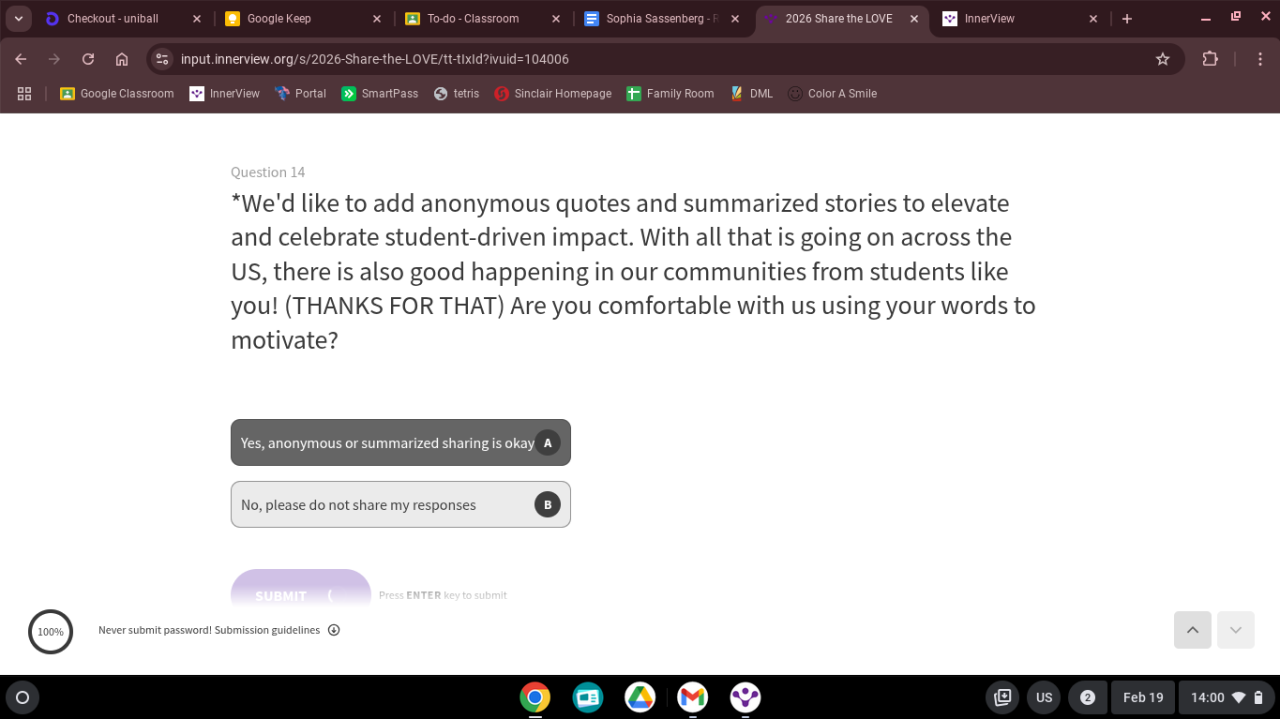This screenshot has height=719, width=1280.
Task: Bookmark this page with star icon
Action: (1162, 59)
